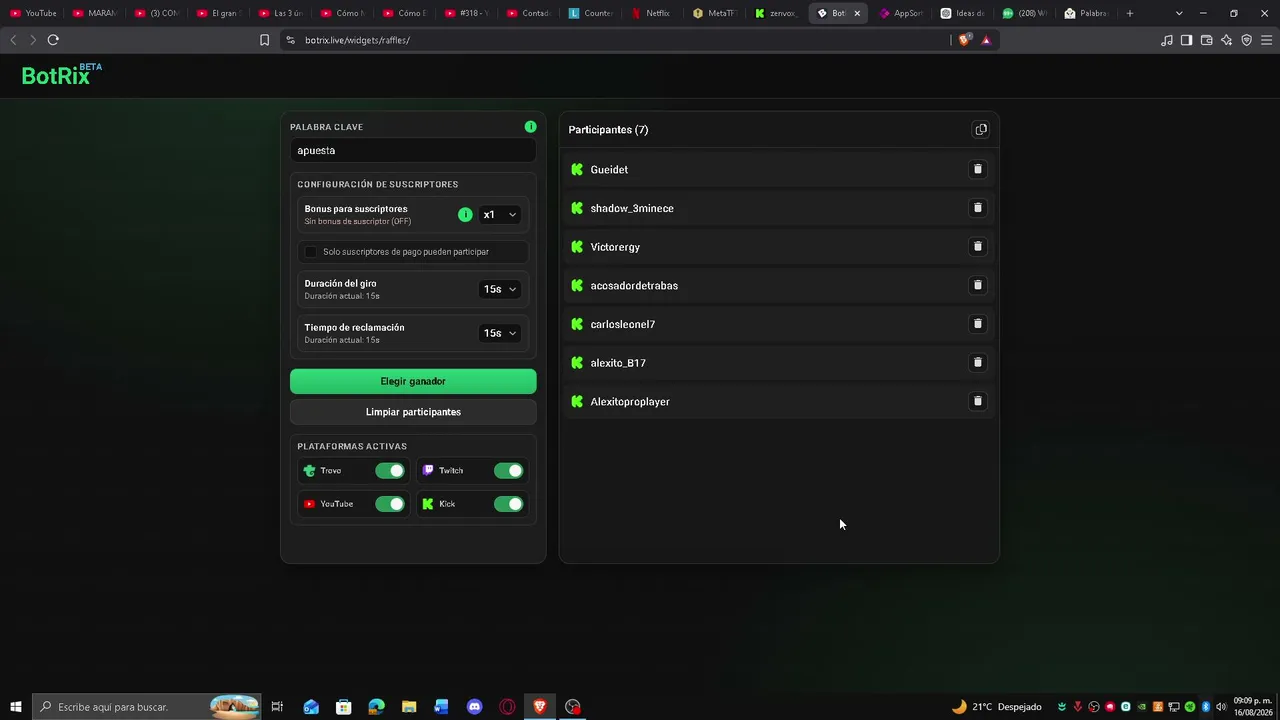Open the Brave Shields lion icon
Viewport: 1280px width, 720px height.
point(964,40)
